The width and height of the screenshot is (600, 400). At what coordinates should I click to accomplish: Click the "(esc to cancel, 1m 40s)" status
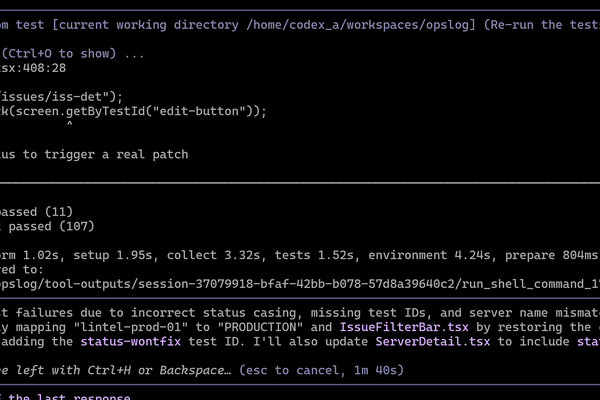tap(321, 371)
